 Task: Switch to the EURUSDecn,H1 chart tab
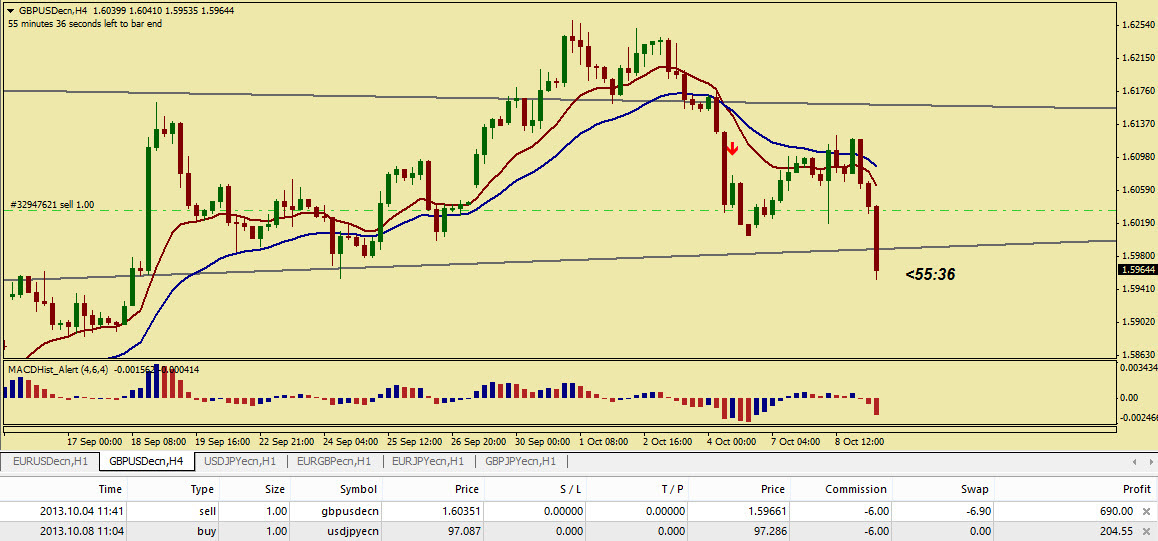tap(51, 461)
